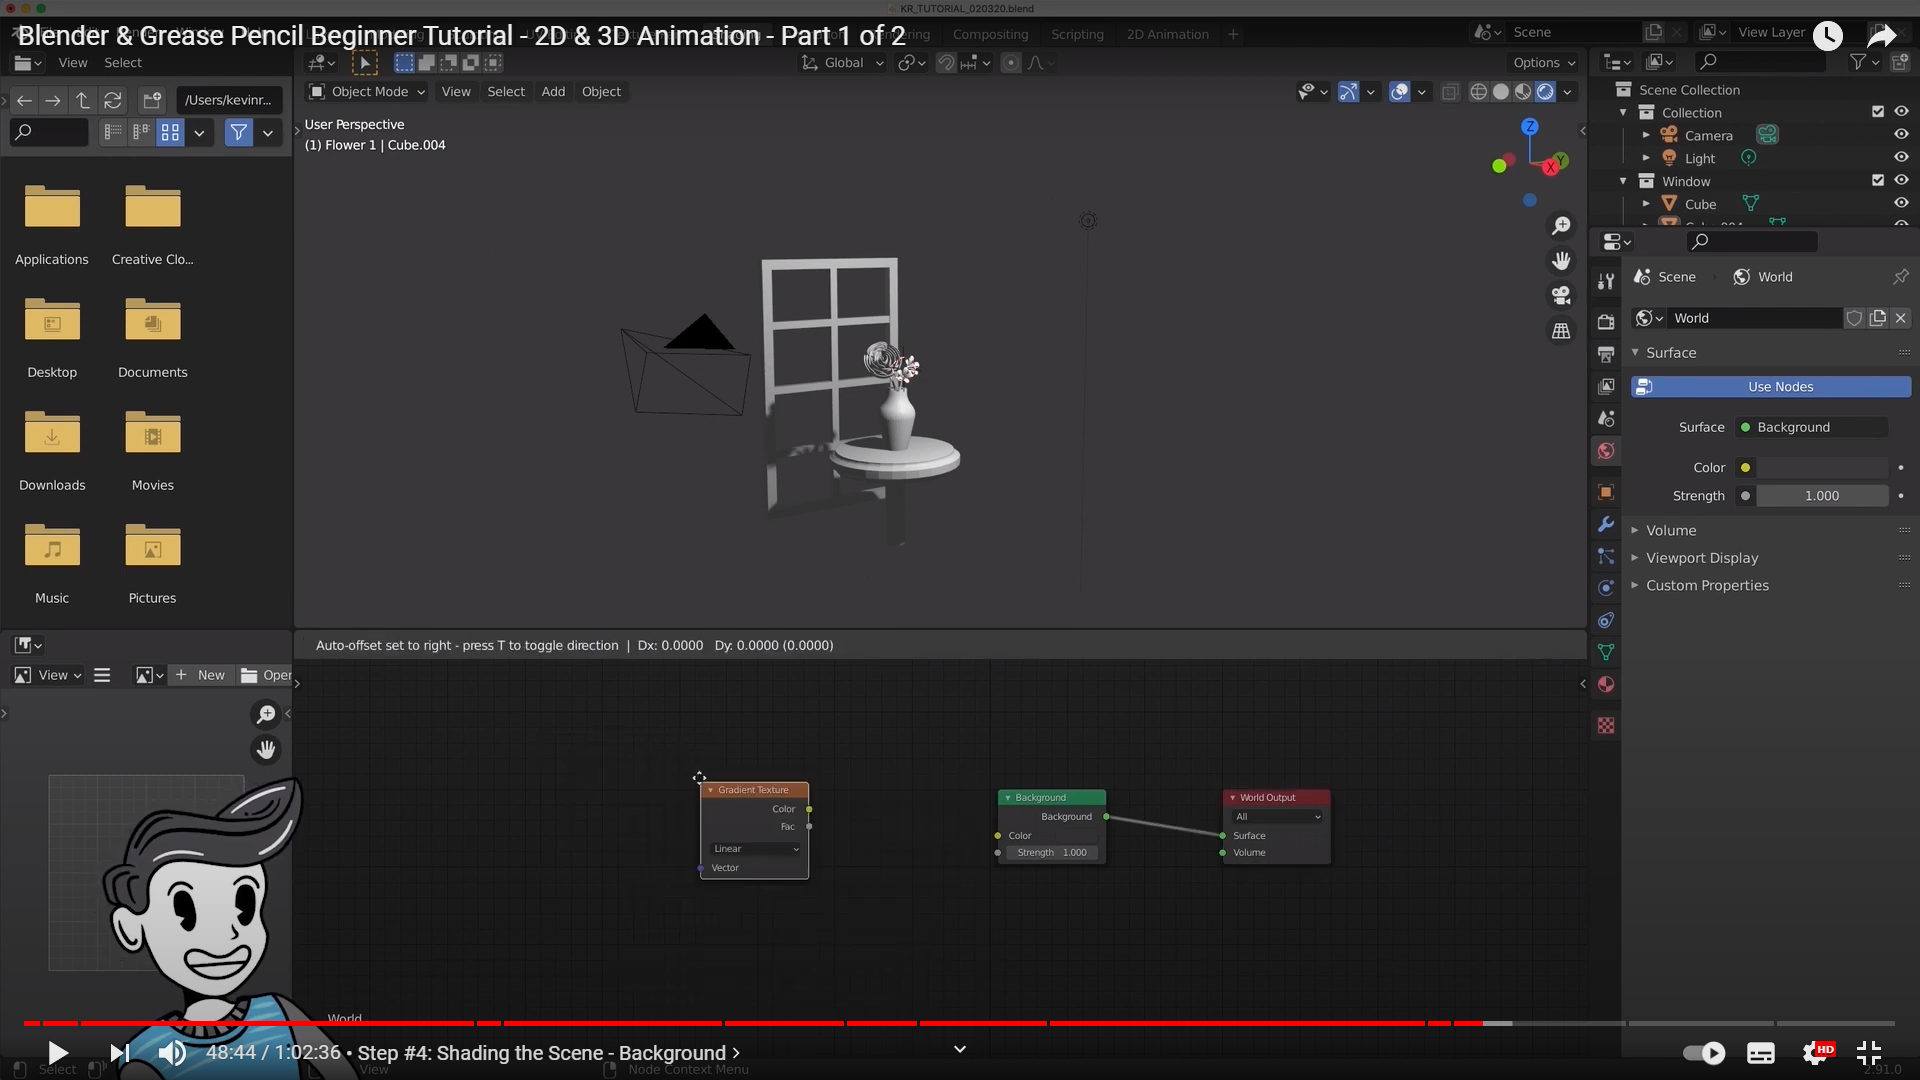Open the Render properties tab icon
1920x1080 pixels.
[1606, 322]
